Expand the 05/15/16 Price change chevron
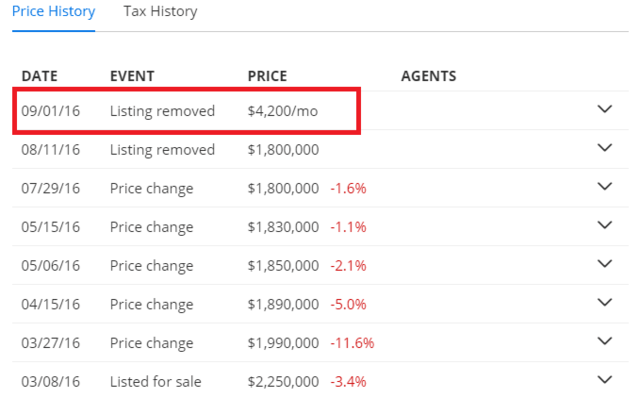Screen dimensions: 640x398 [x=604, y=225]
